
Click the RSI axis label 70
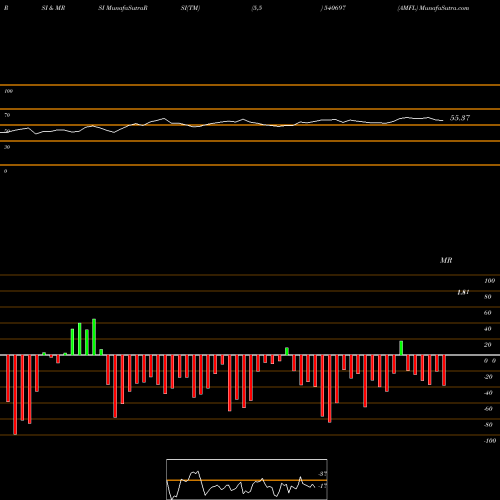[x=7, y=115]
